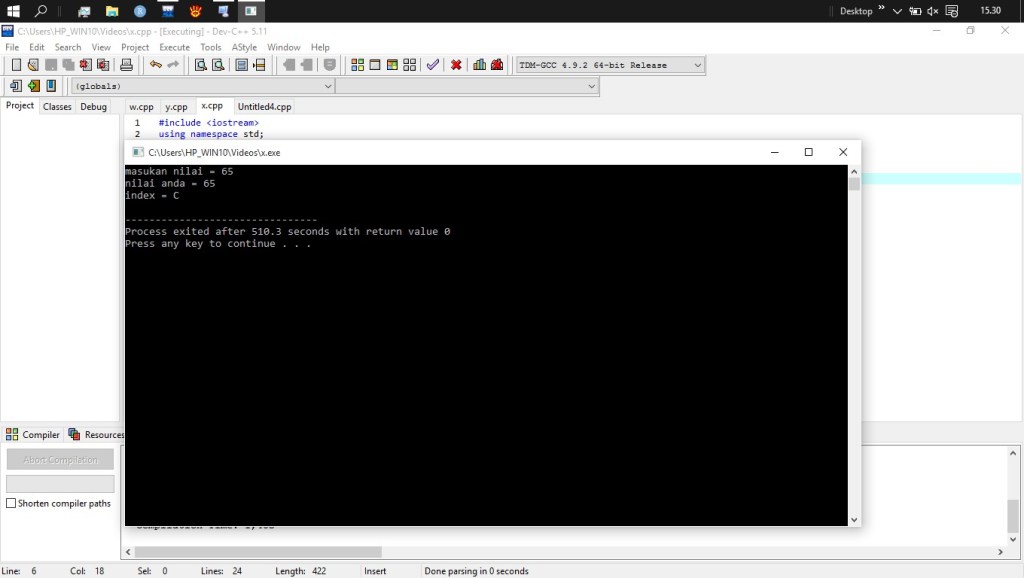
Task: Click the Windows Start button in taskbar
Action: [13, 11]
